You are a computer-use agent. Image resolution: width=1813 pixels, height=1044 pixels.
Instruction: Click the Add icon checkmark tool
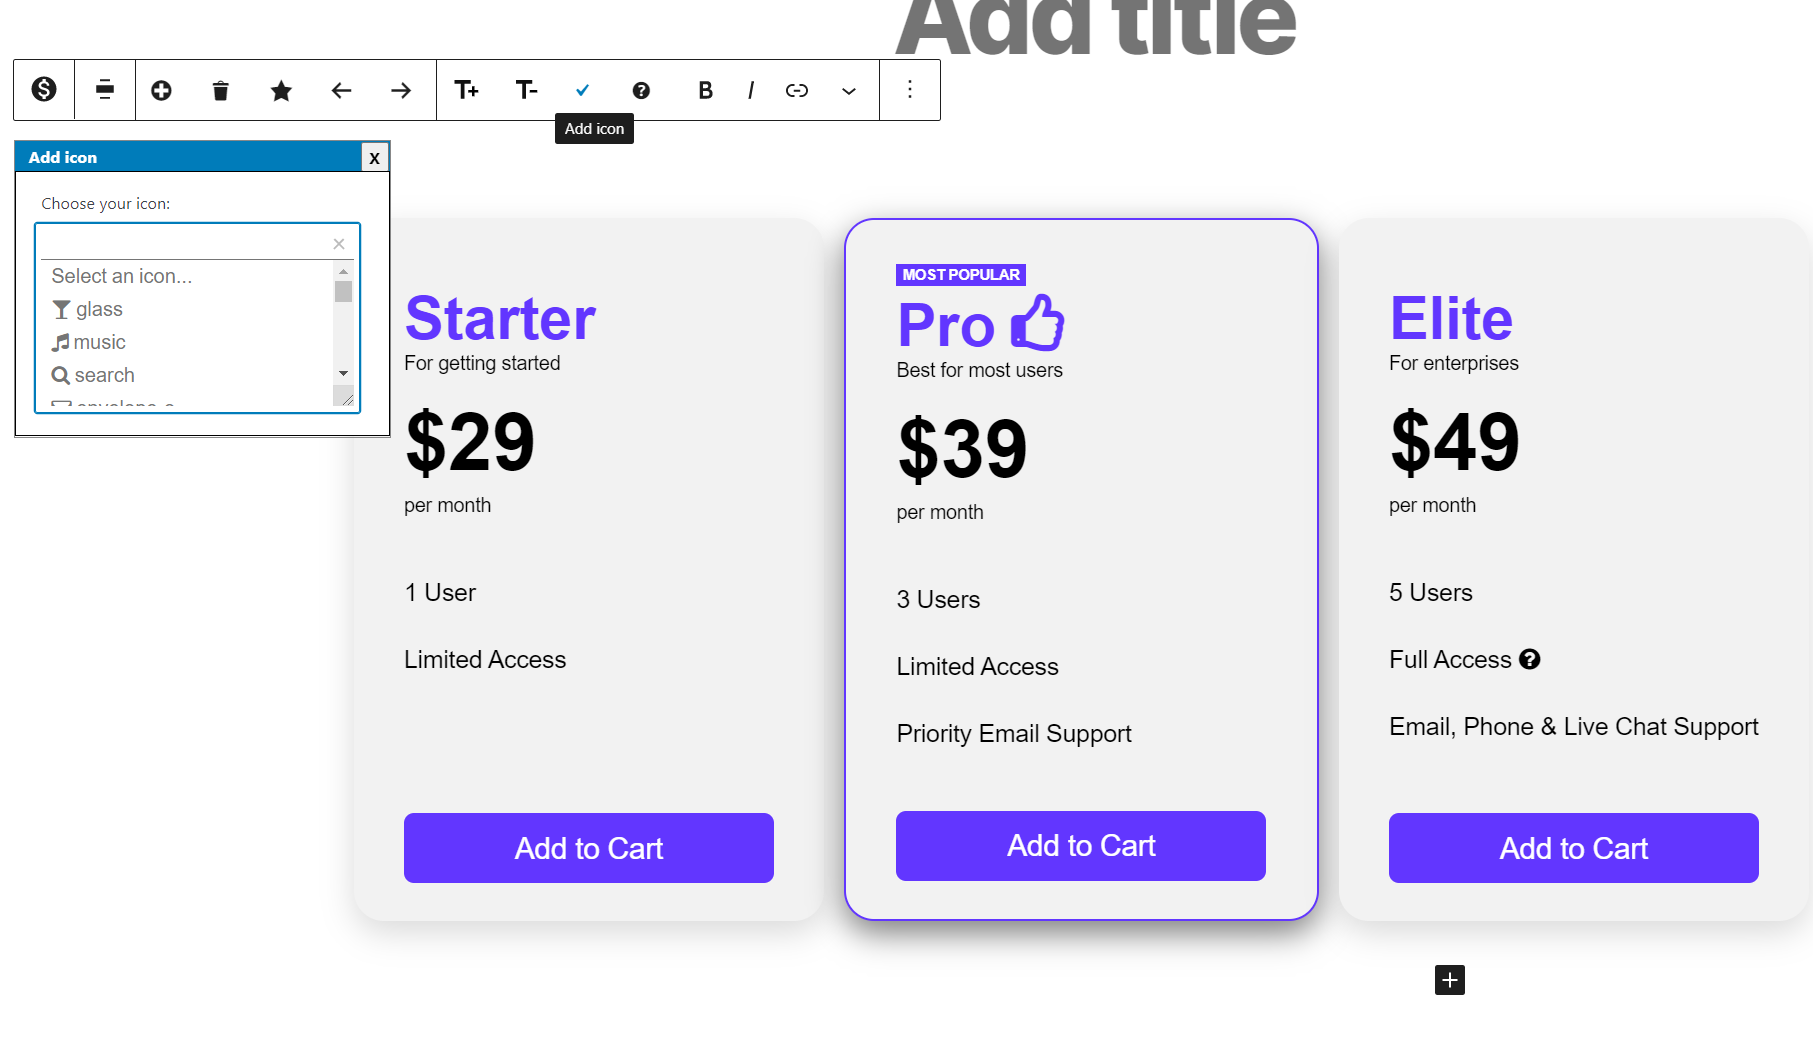(581, 90)
